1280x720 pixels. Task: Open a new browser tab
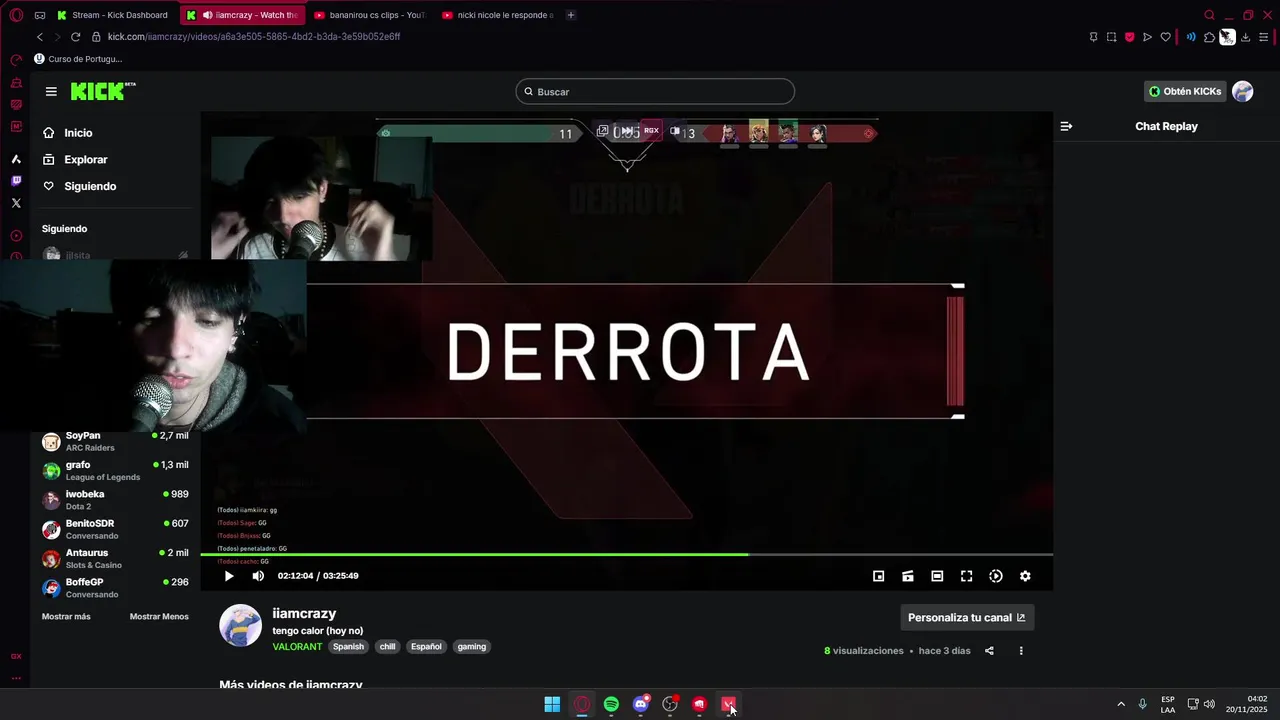coord(571,15)
